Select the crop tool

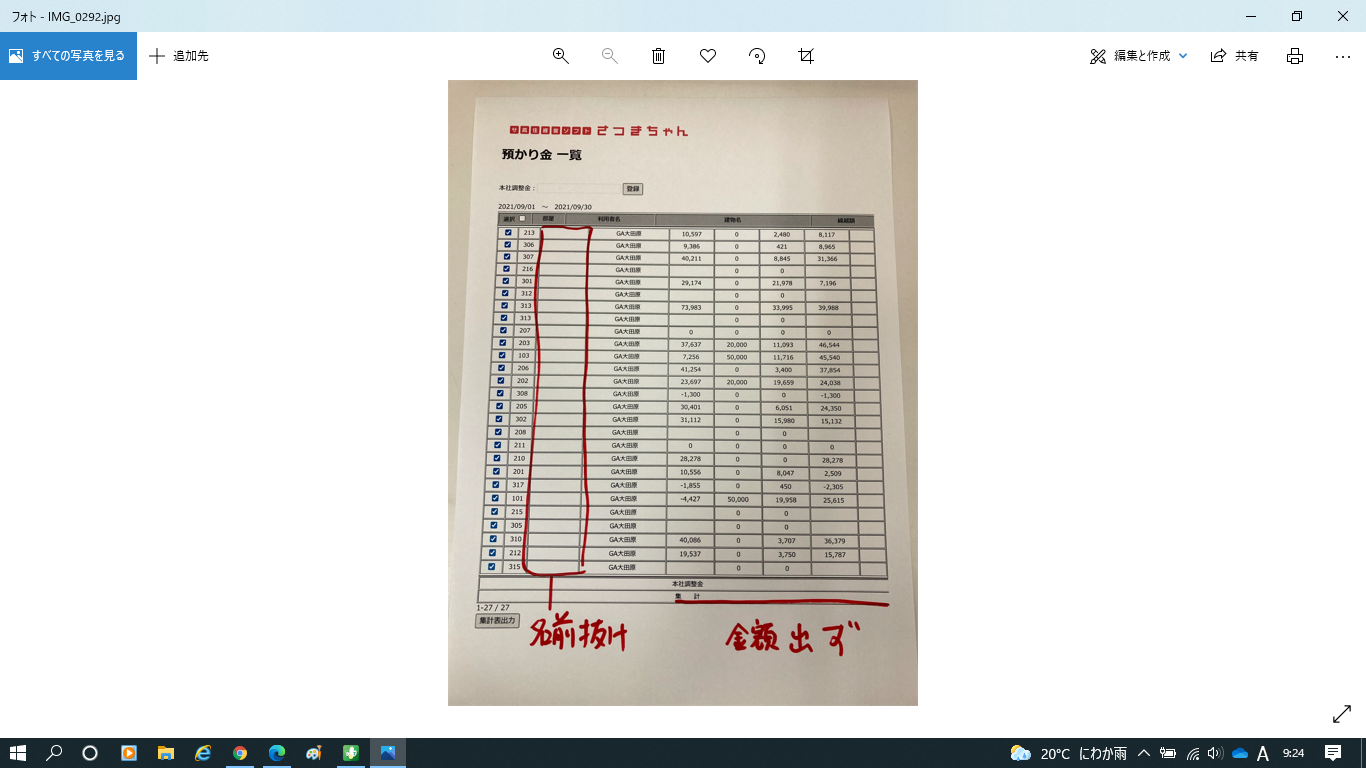806,56
